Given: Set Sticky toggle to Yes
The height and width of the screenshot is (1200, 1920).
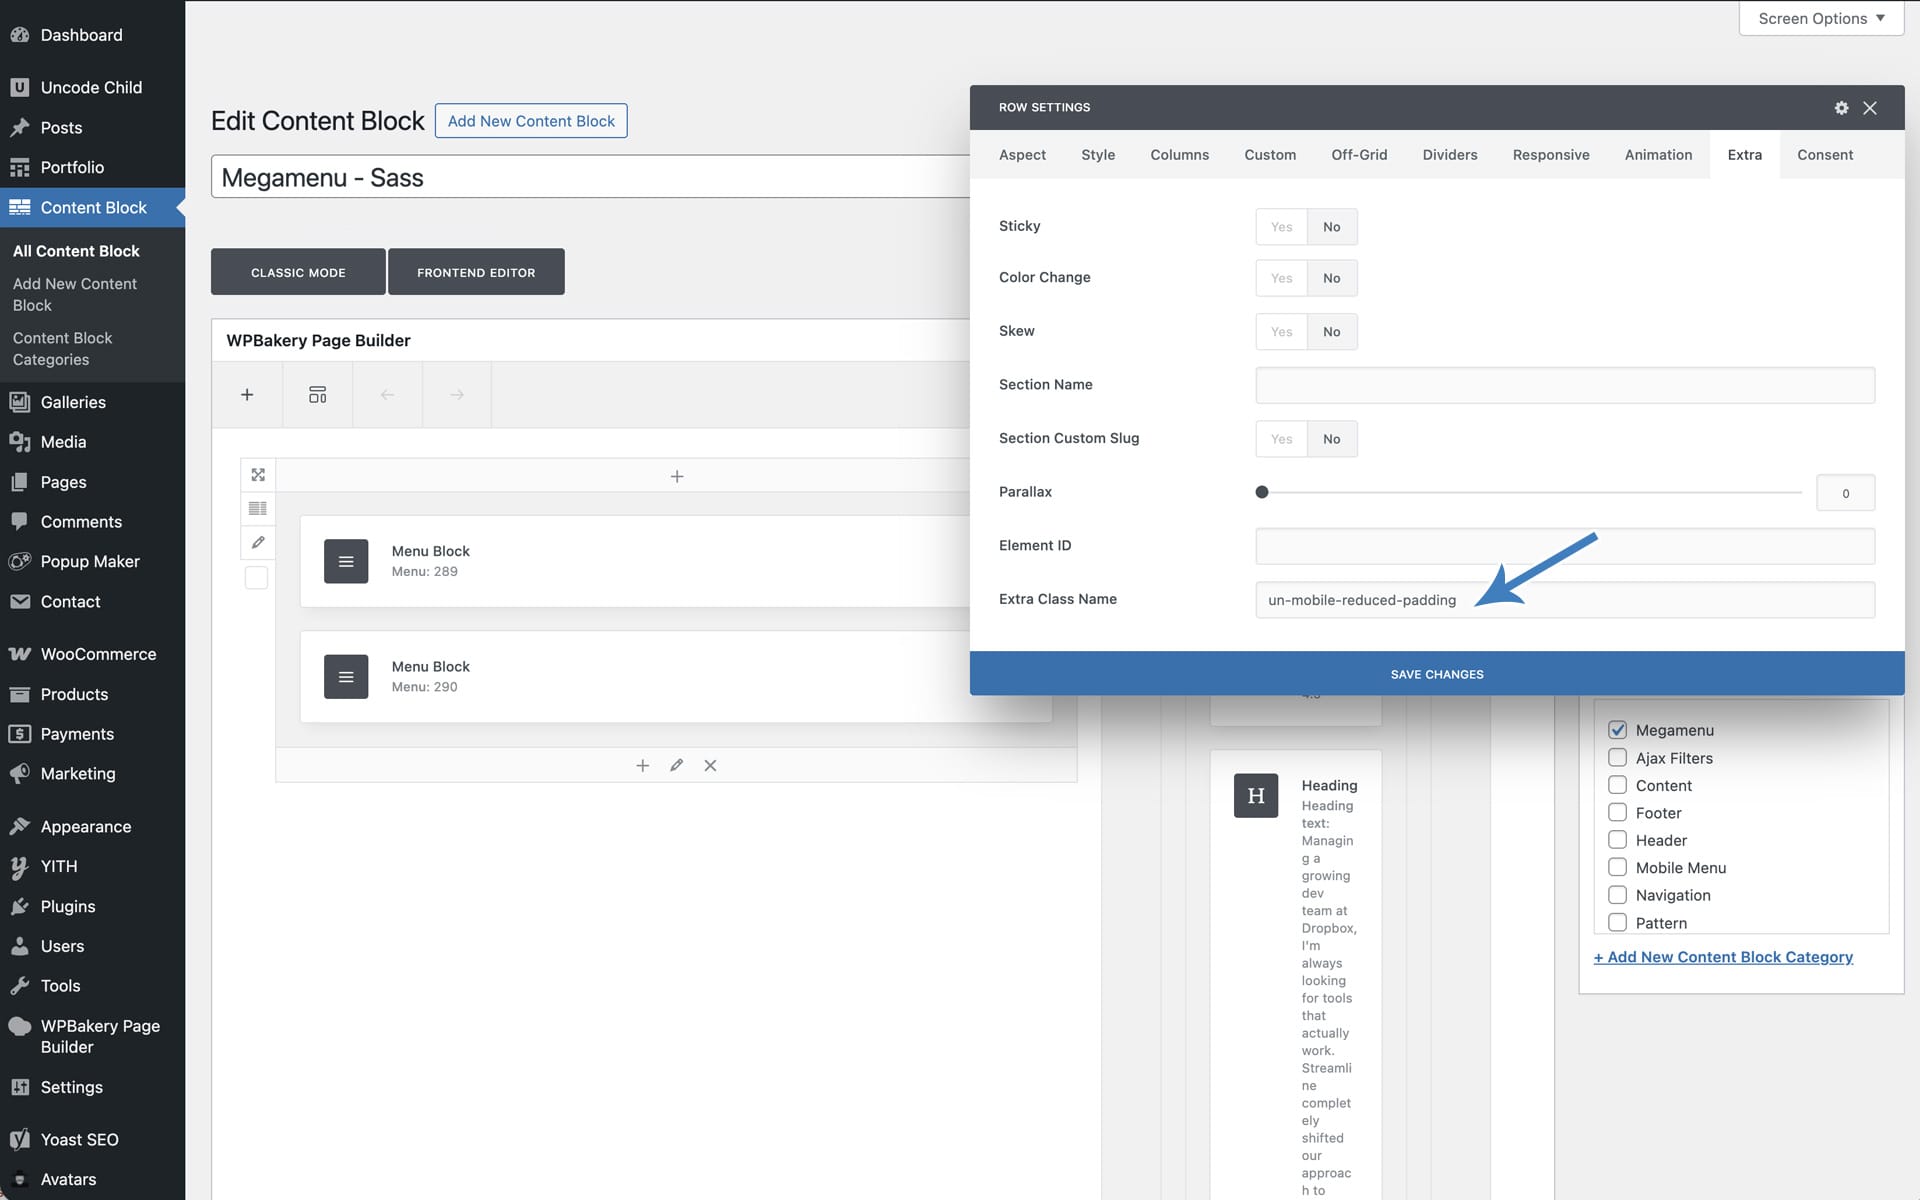Looking at the screenshot, I should click(1281, 227).
